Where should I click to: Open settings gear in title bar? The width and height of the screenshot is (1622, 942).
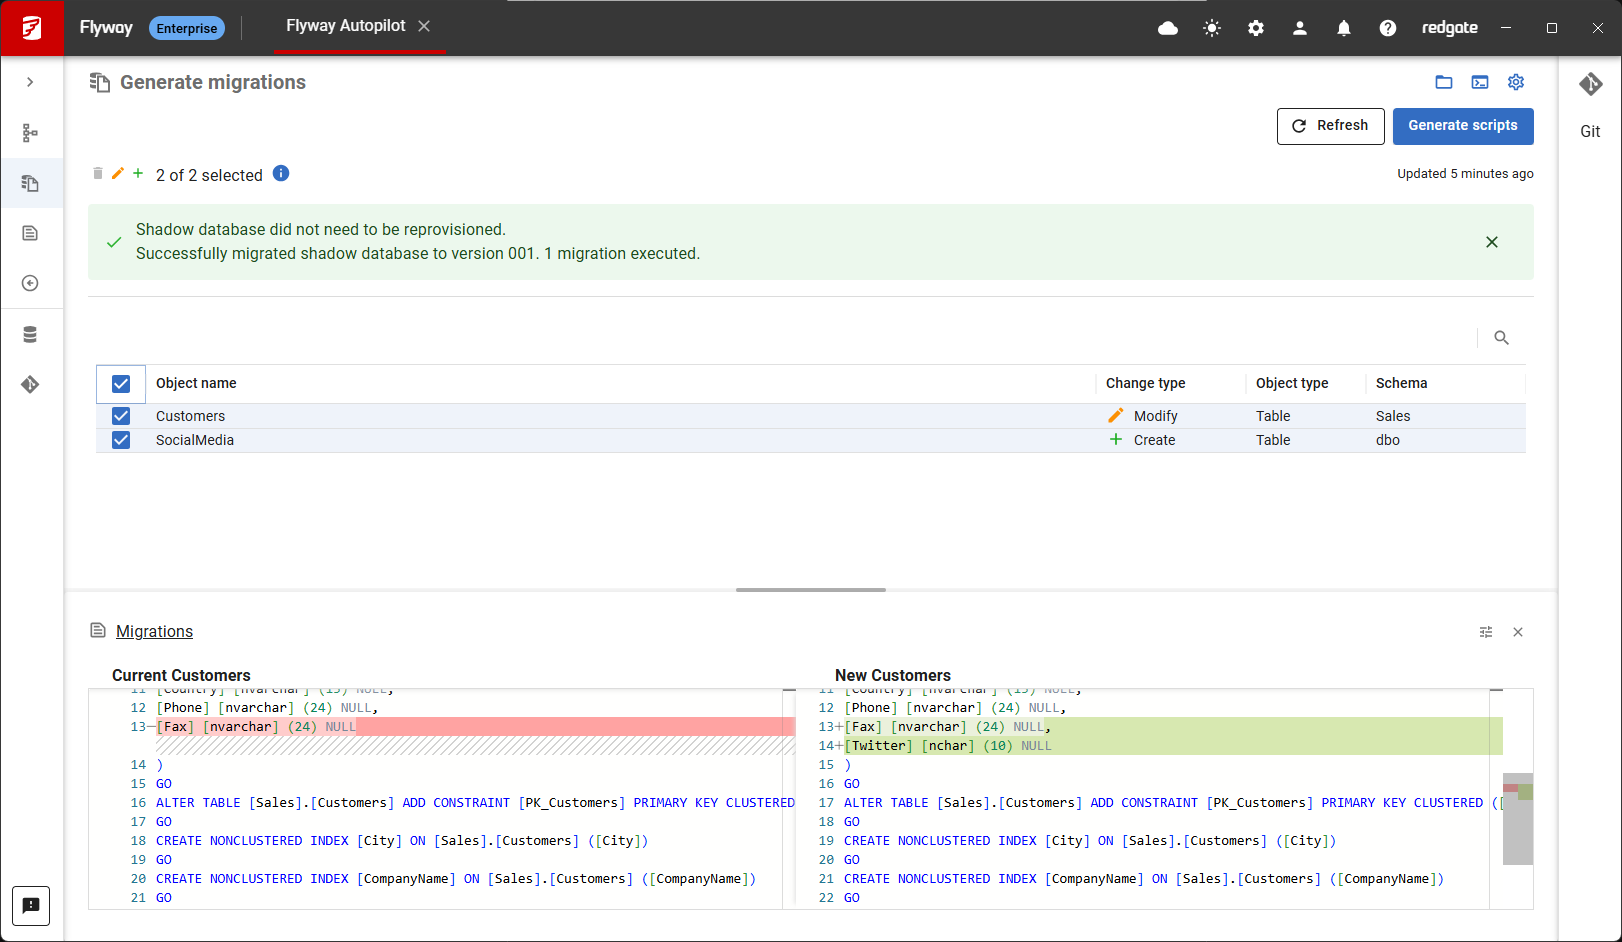(1256, 28)
